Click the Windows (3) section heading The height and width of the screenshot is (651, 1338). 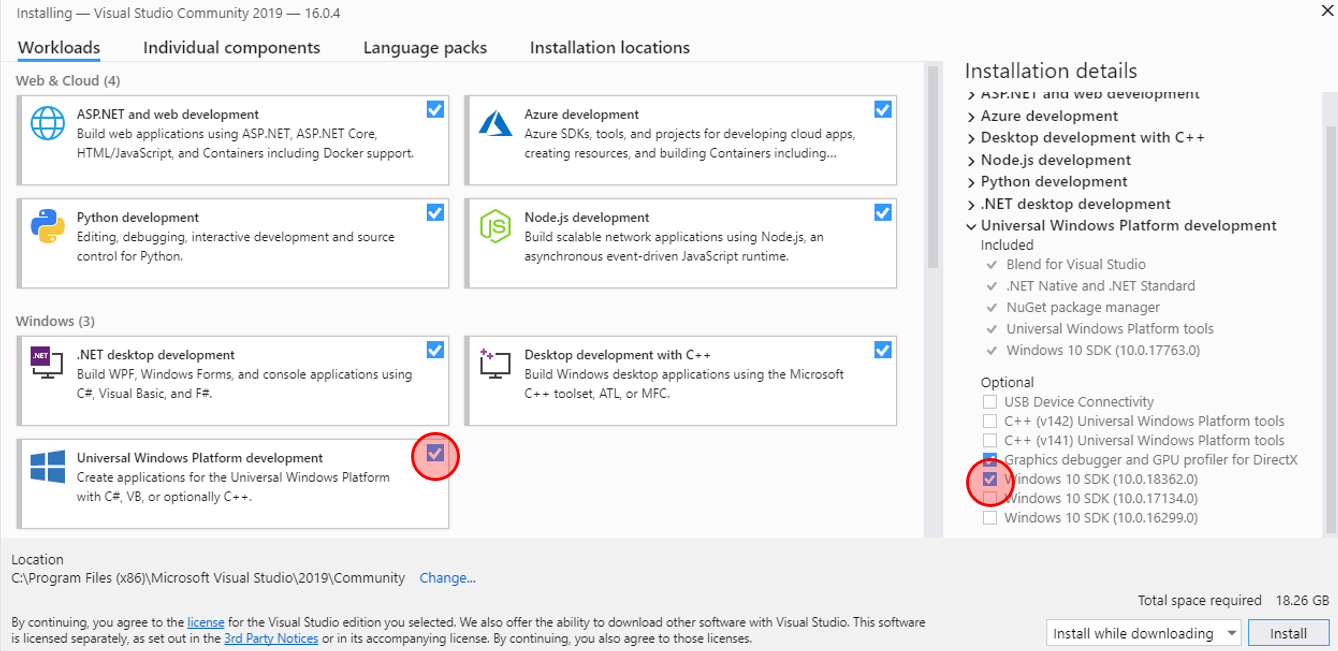pos(55,321)
